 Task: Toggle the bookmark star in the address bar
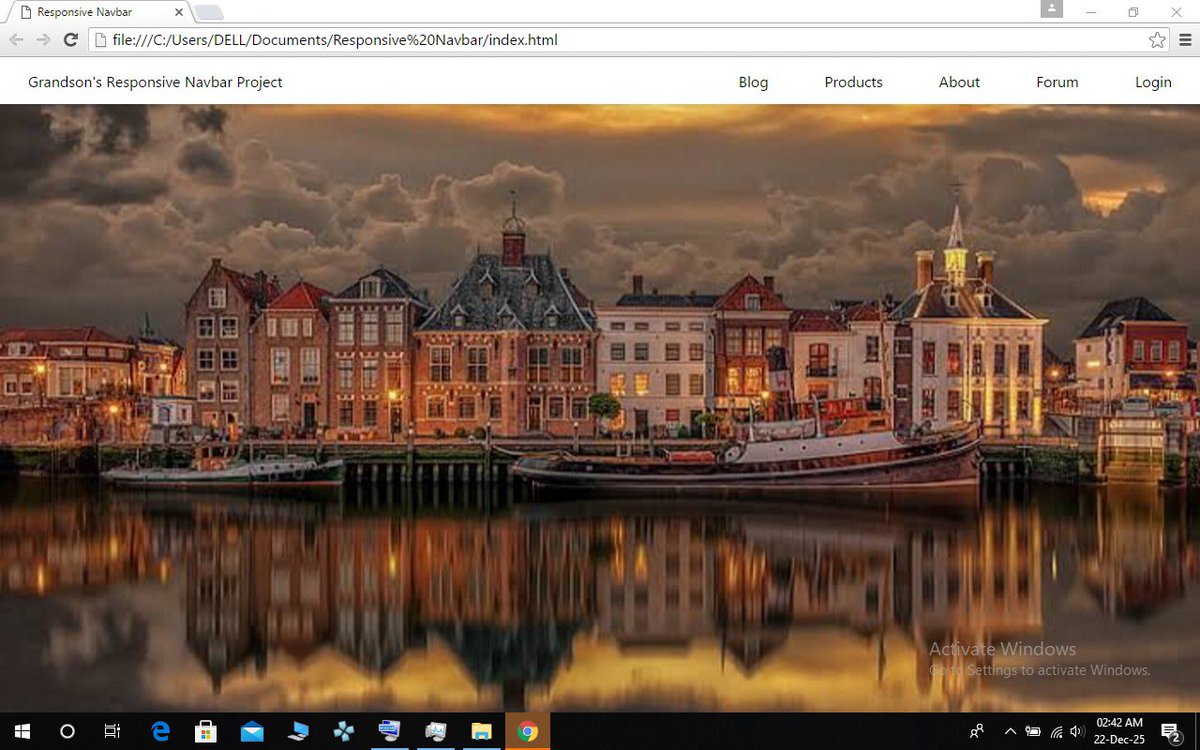coord(1157,40)
